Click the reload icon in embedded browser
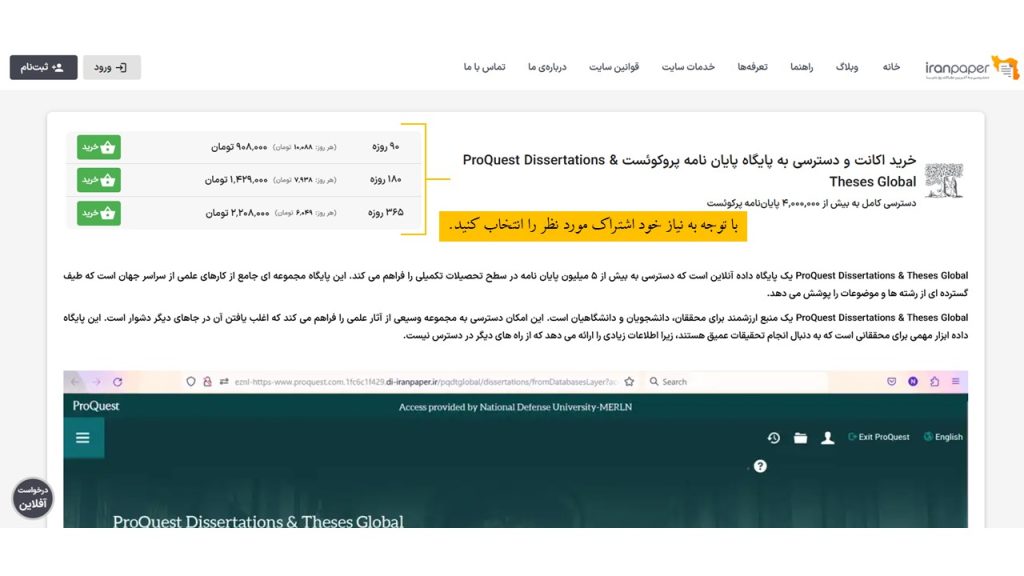Image resolution: width=1024 pixels, height=576 pixels. click(118, 381)
